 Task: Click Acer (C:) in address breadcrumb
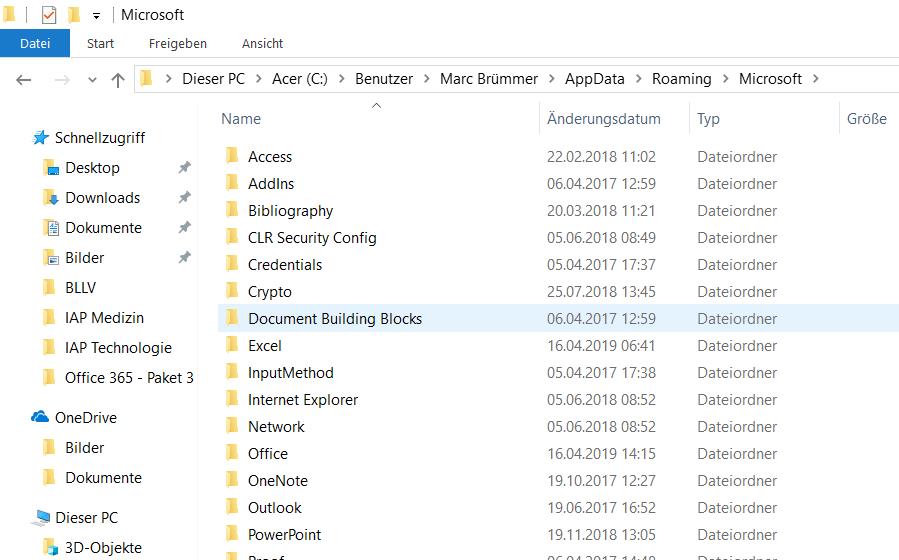[300, 79]
